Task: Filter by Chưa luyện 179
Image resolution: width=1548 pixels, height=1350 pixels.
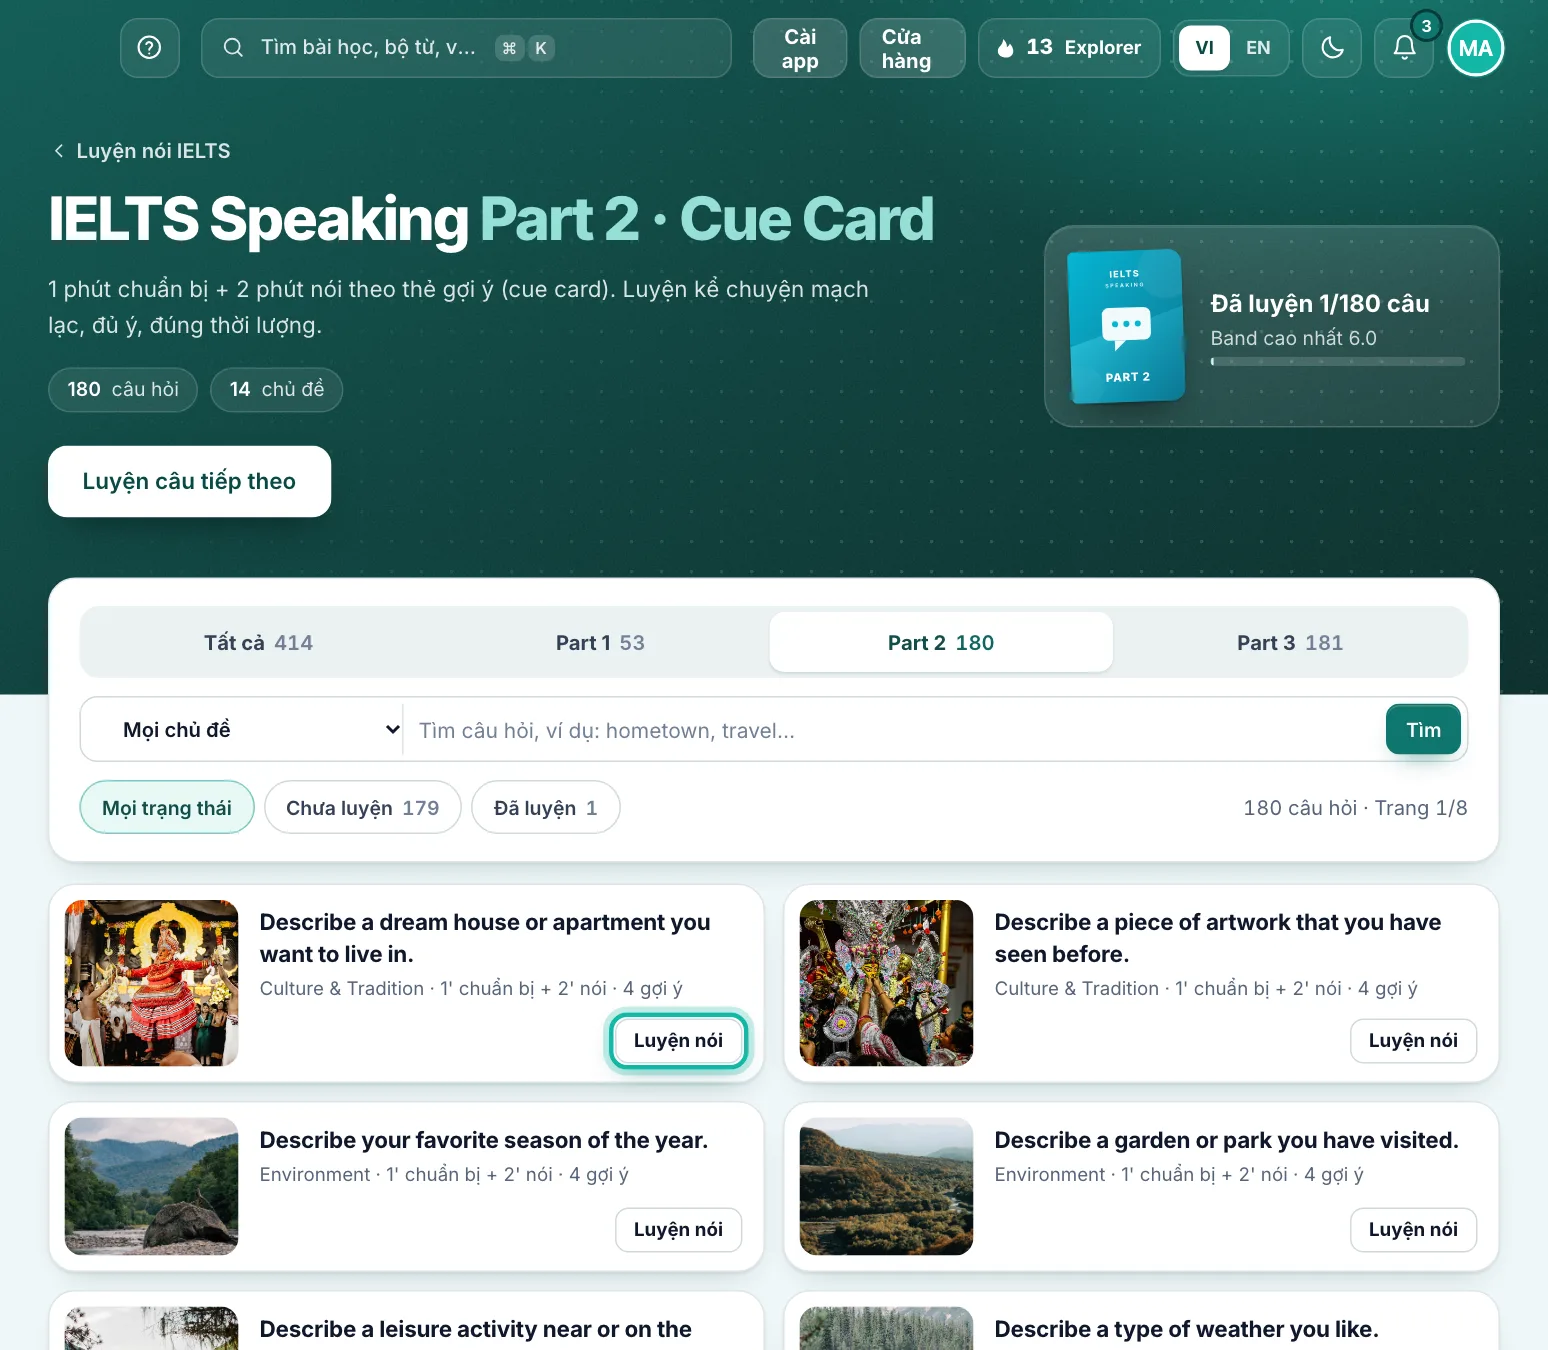Action: 363,807
